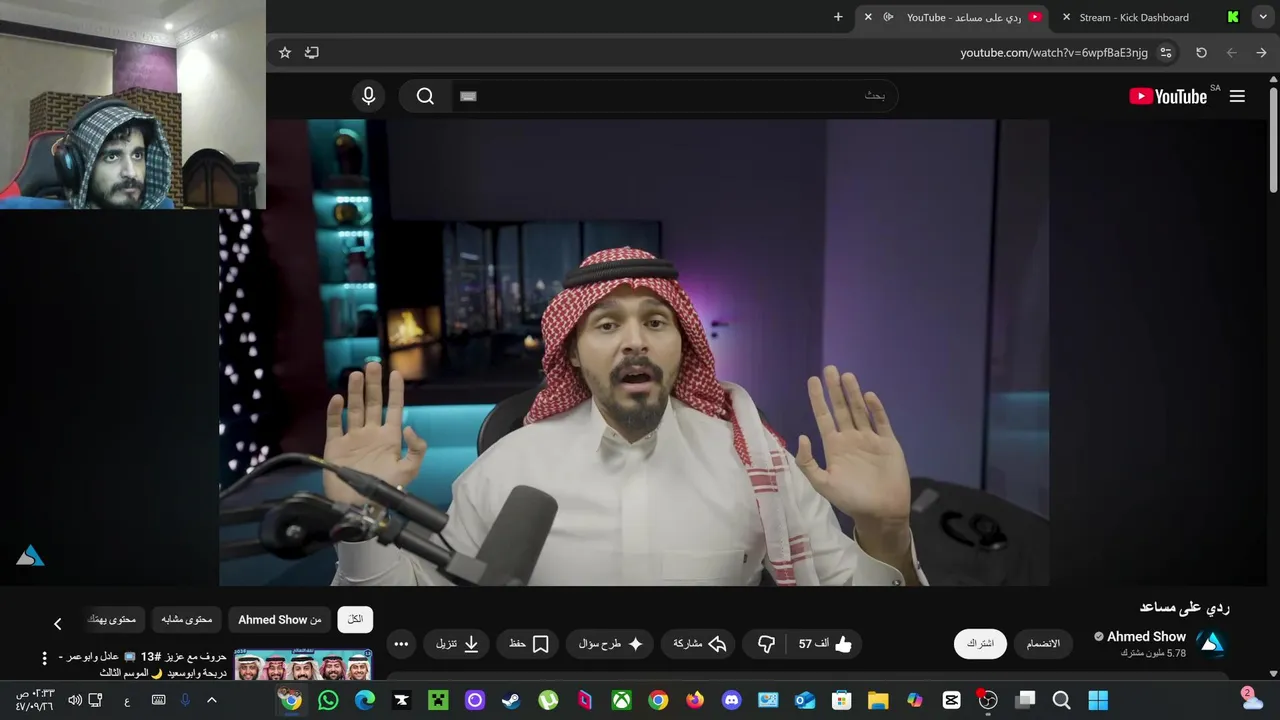Click video title ردي على مساعد
This screenshot has width=1280, height=720.
[1184, 607]
